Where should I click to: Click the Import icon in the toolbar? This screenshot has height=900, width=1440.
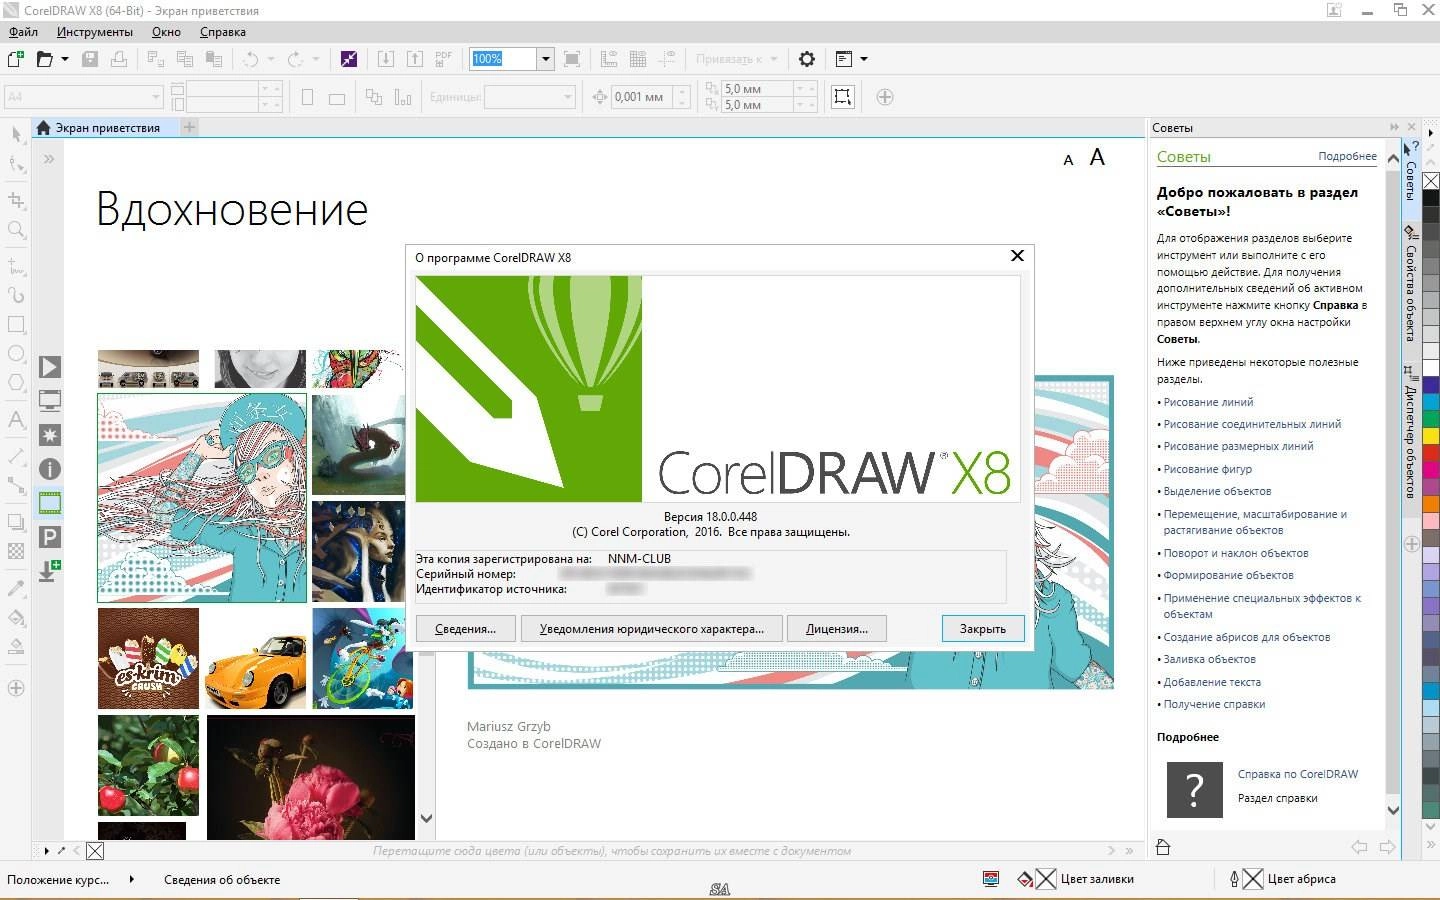point(386,59)
